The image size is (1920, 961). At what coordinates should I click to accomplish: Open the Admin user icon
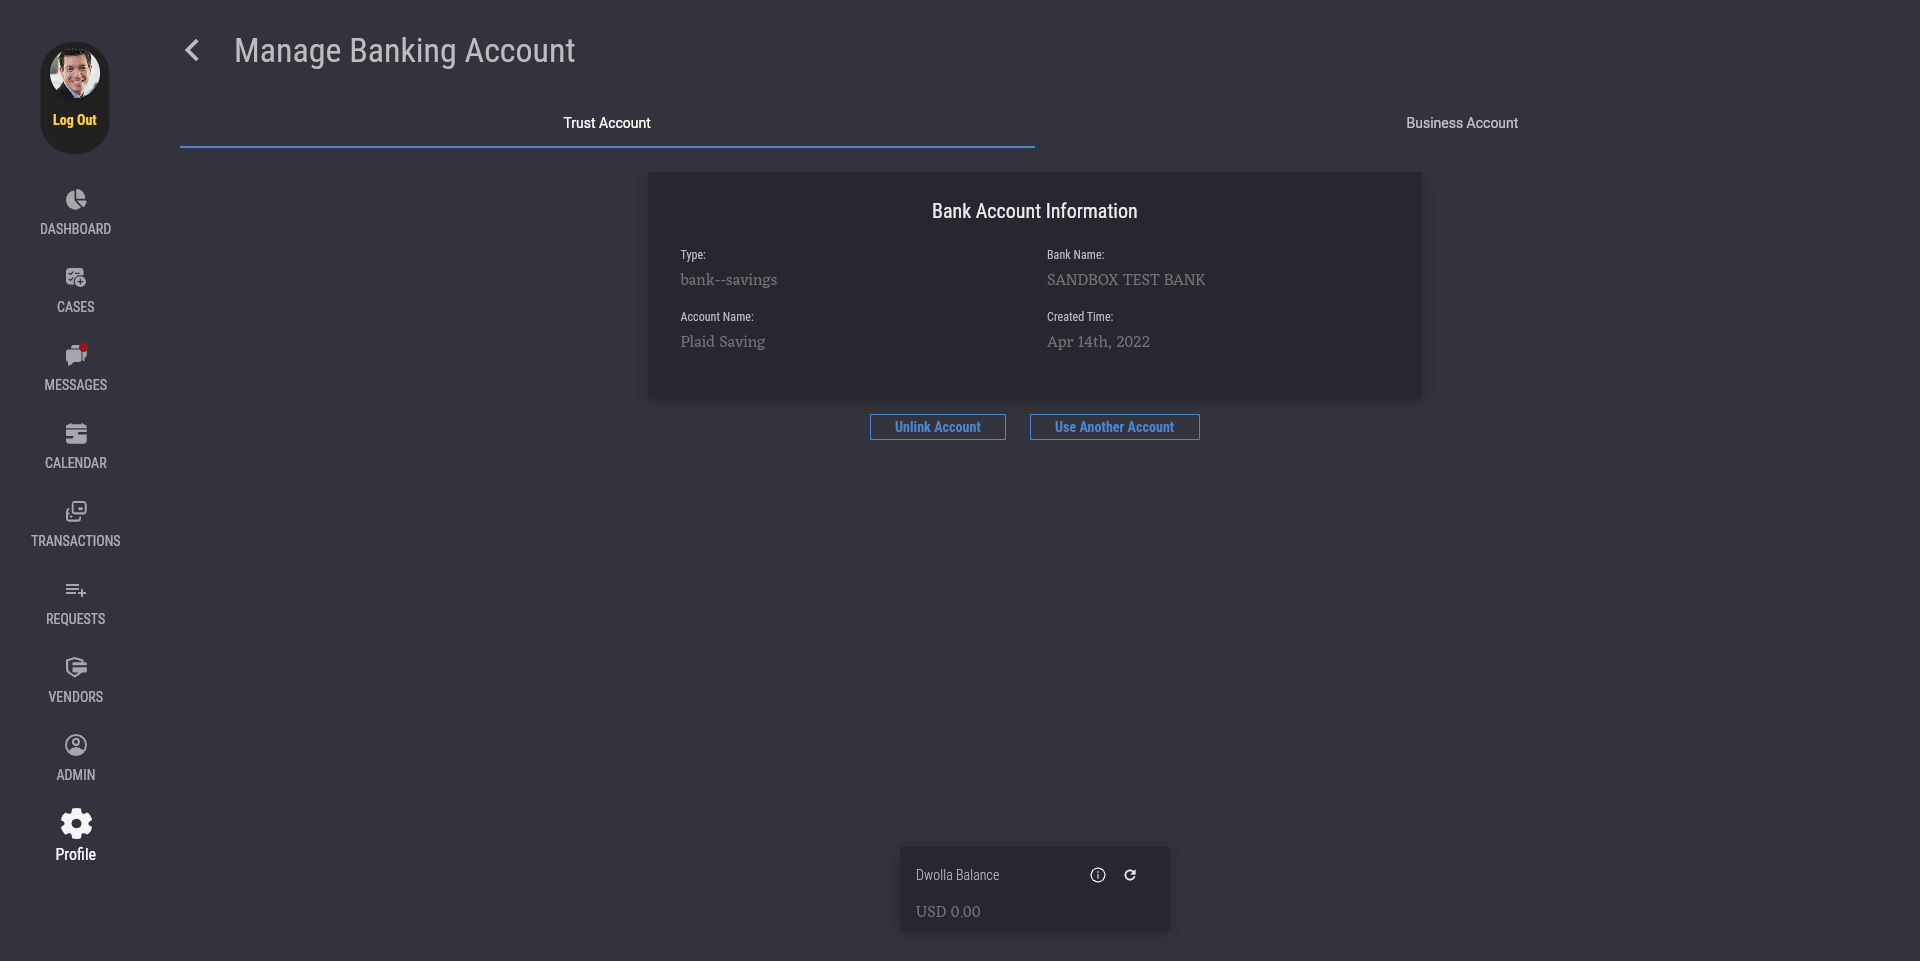pyautogui.click(x=76, y=746)
